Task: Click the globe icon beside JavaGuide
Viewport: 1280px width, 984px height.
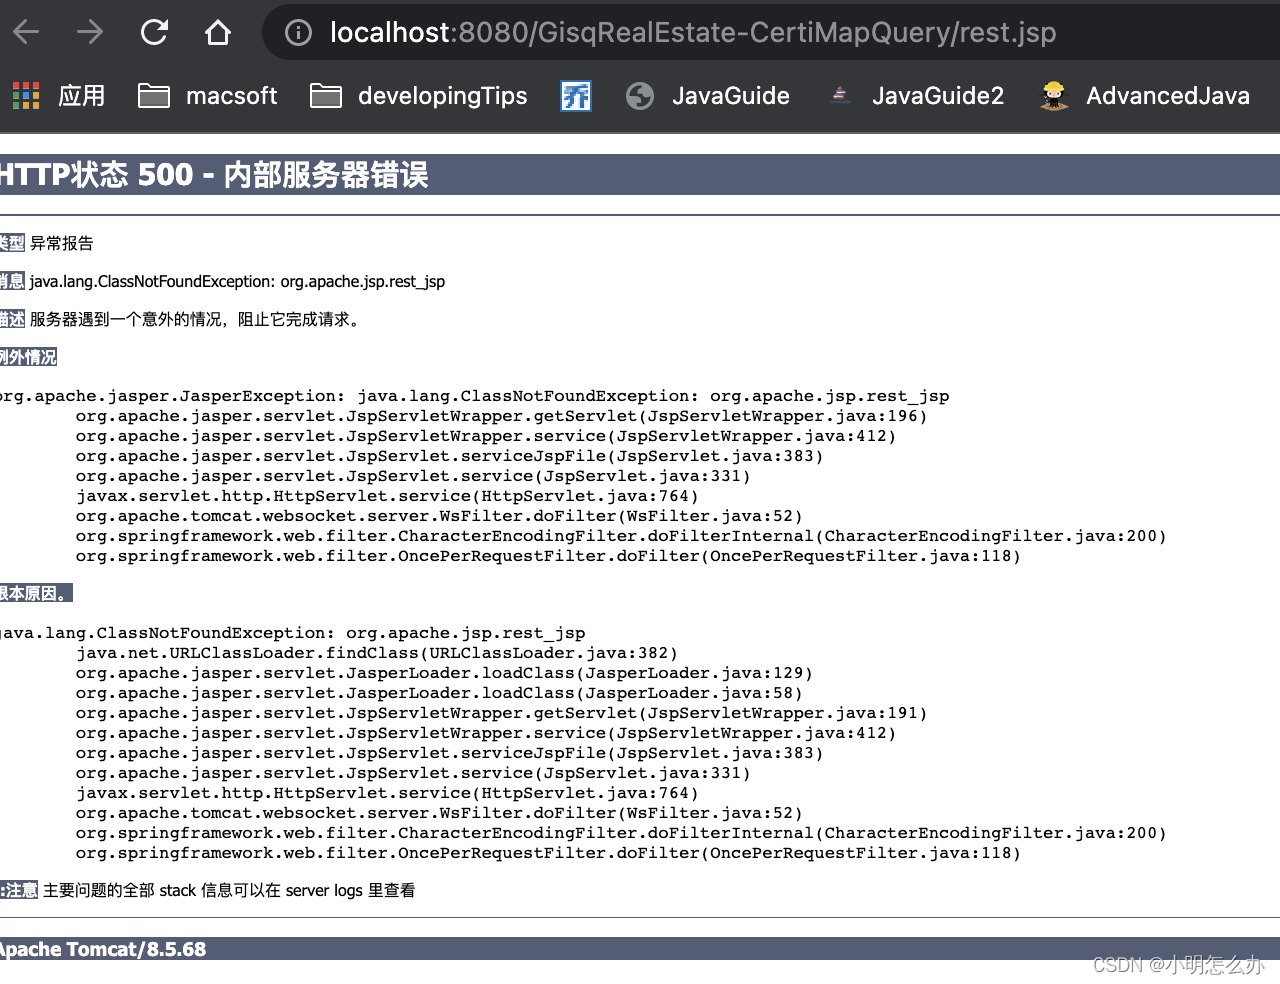Action: coord(639,96)
